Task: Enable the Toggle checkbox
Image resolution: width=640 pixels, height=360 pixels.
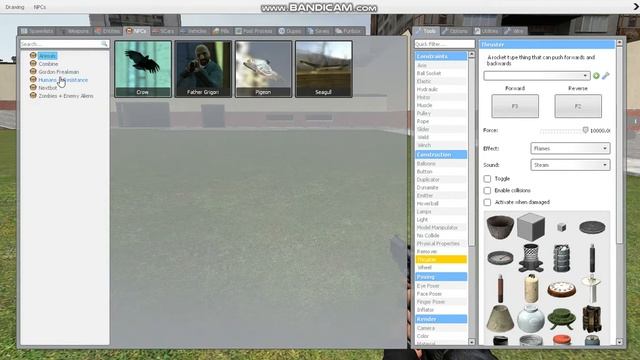Action: point(487,179)
